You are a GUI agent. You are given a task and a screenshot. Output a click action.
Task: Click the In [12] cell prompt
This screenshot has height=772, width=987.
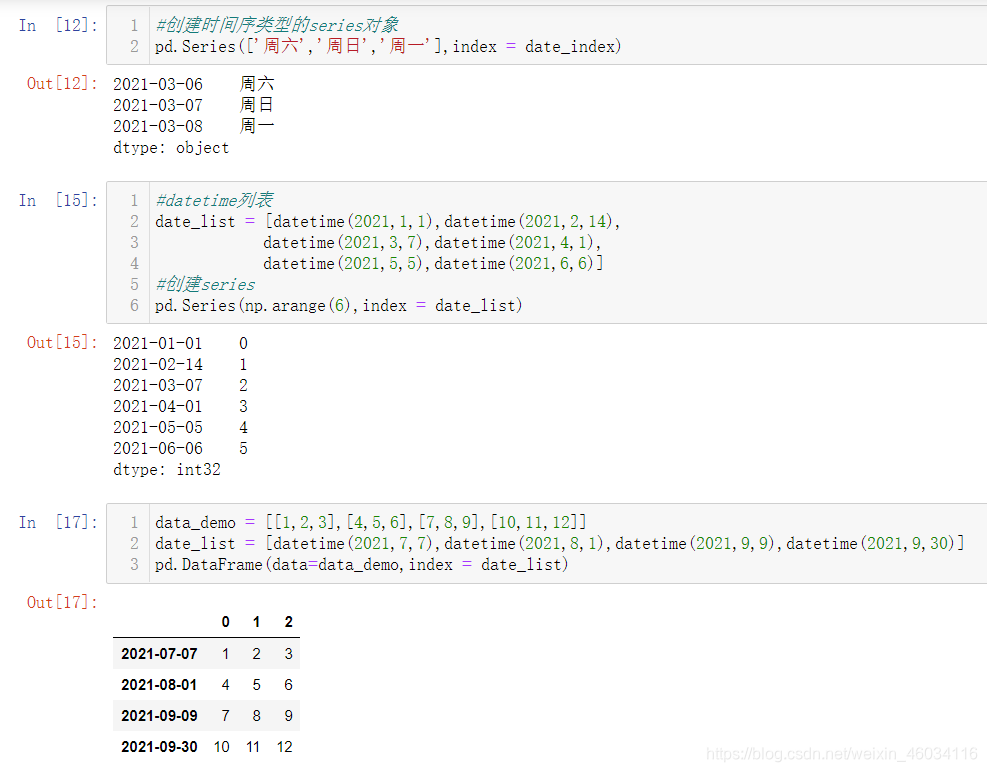tap(58, 26)
